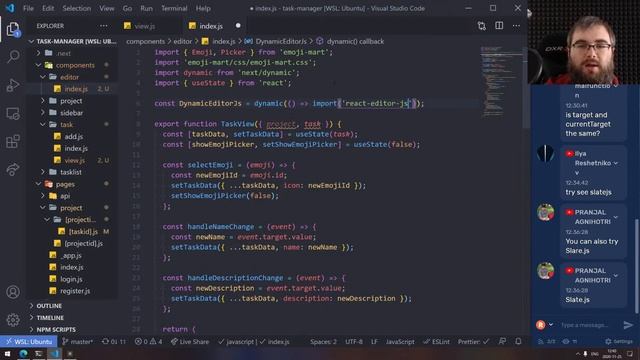This screenshot has width=640, height=360.
Task: Expand the .next folder
Action: pos(63,53)
